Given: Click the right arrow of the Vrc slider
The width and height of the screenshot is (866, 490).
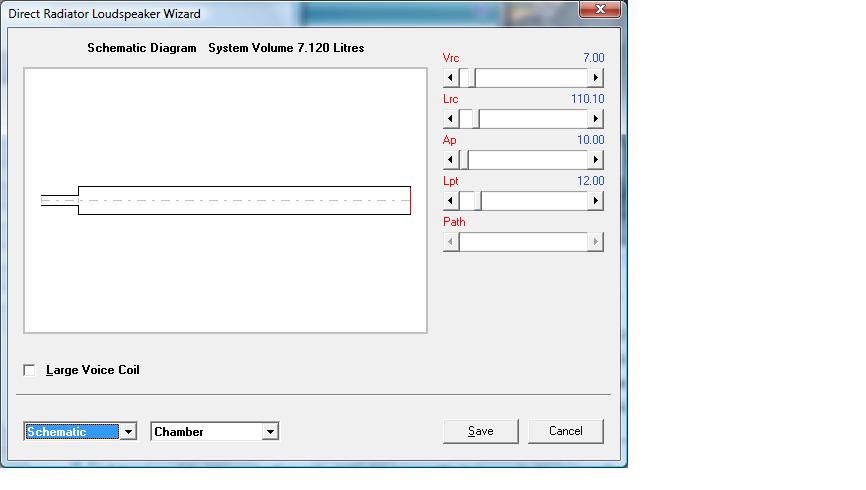Looking at the screenshot, I should pos(595,78).
